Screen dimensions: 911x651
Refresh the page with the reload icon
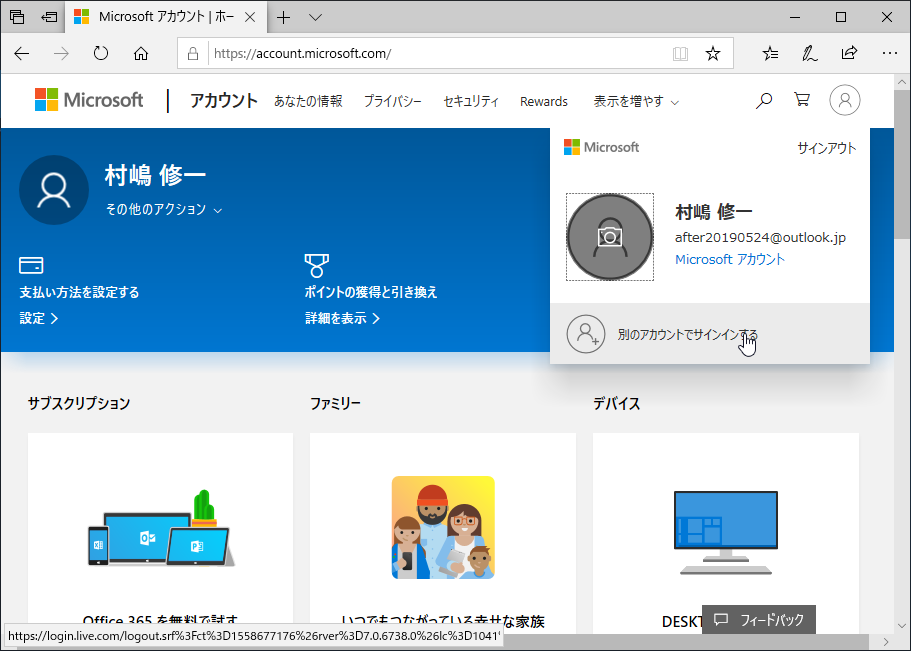(x=101, y=54)
